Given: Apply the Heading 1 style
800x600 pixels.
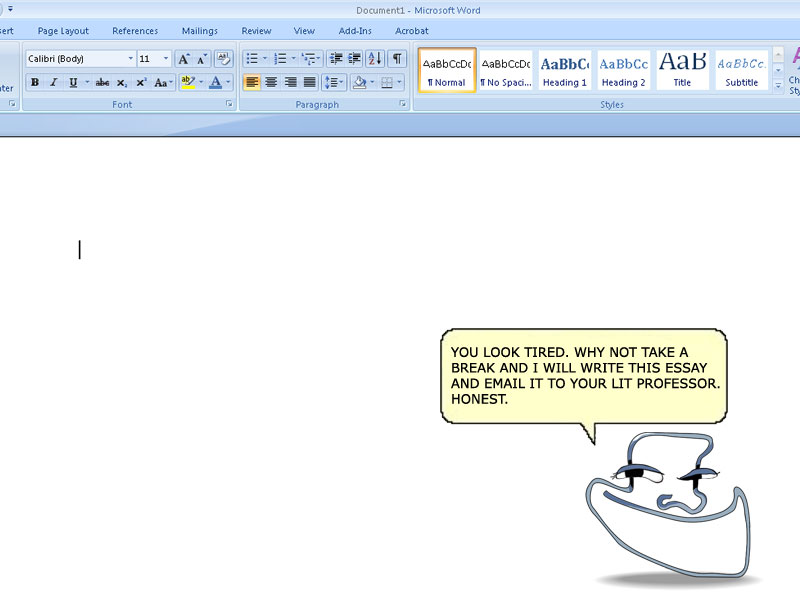Looking at the screenshot, I should click(x=565, y=70).
